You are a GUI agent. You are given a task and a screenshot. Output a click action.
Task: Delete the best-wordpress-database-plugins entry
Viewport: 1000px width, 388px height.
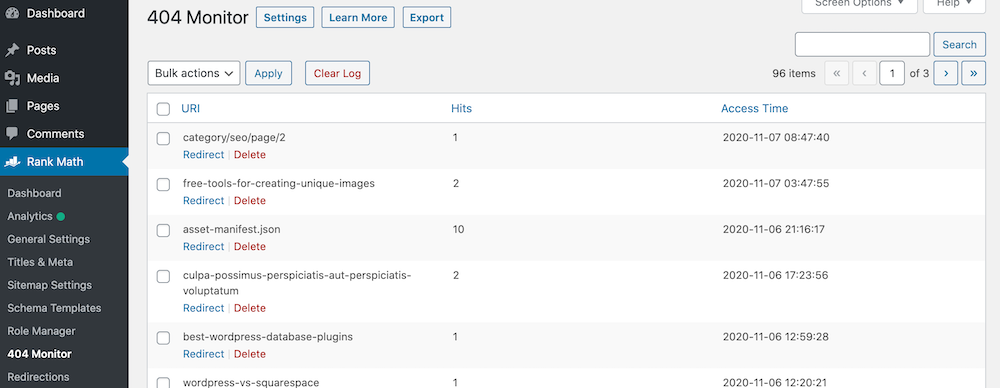[249, 354]
